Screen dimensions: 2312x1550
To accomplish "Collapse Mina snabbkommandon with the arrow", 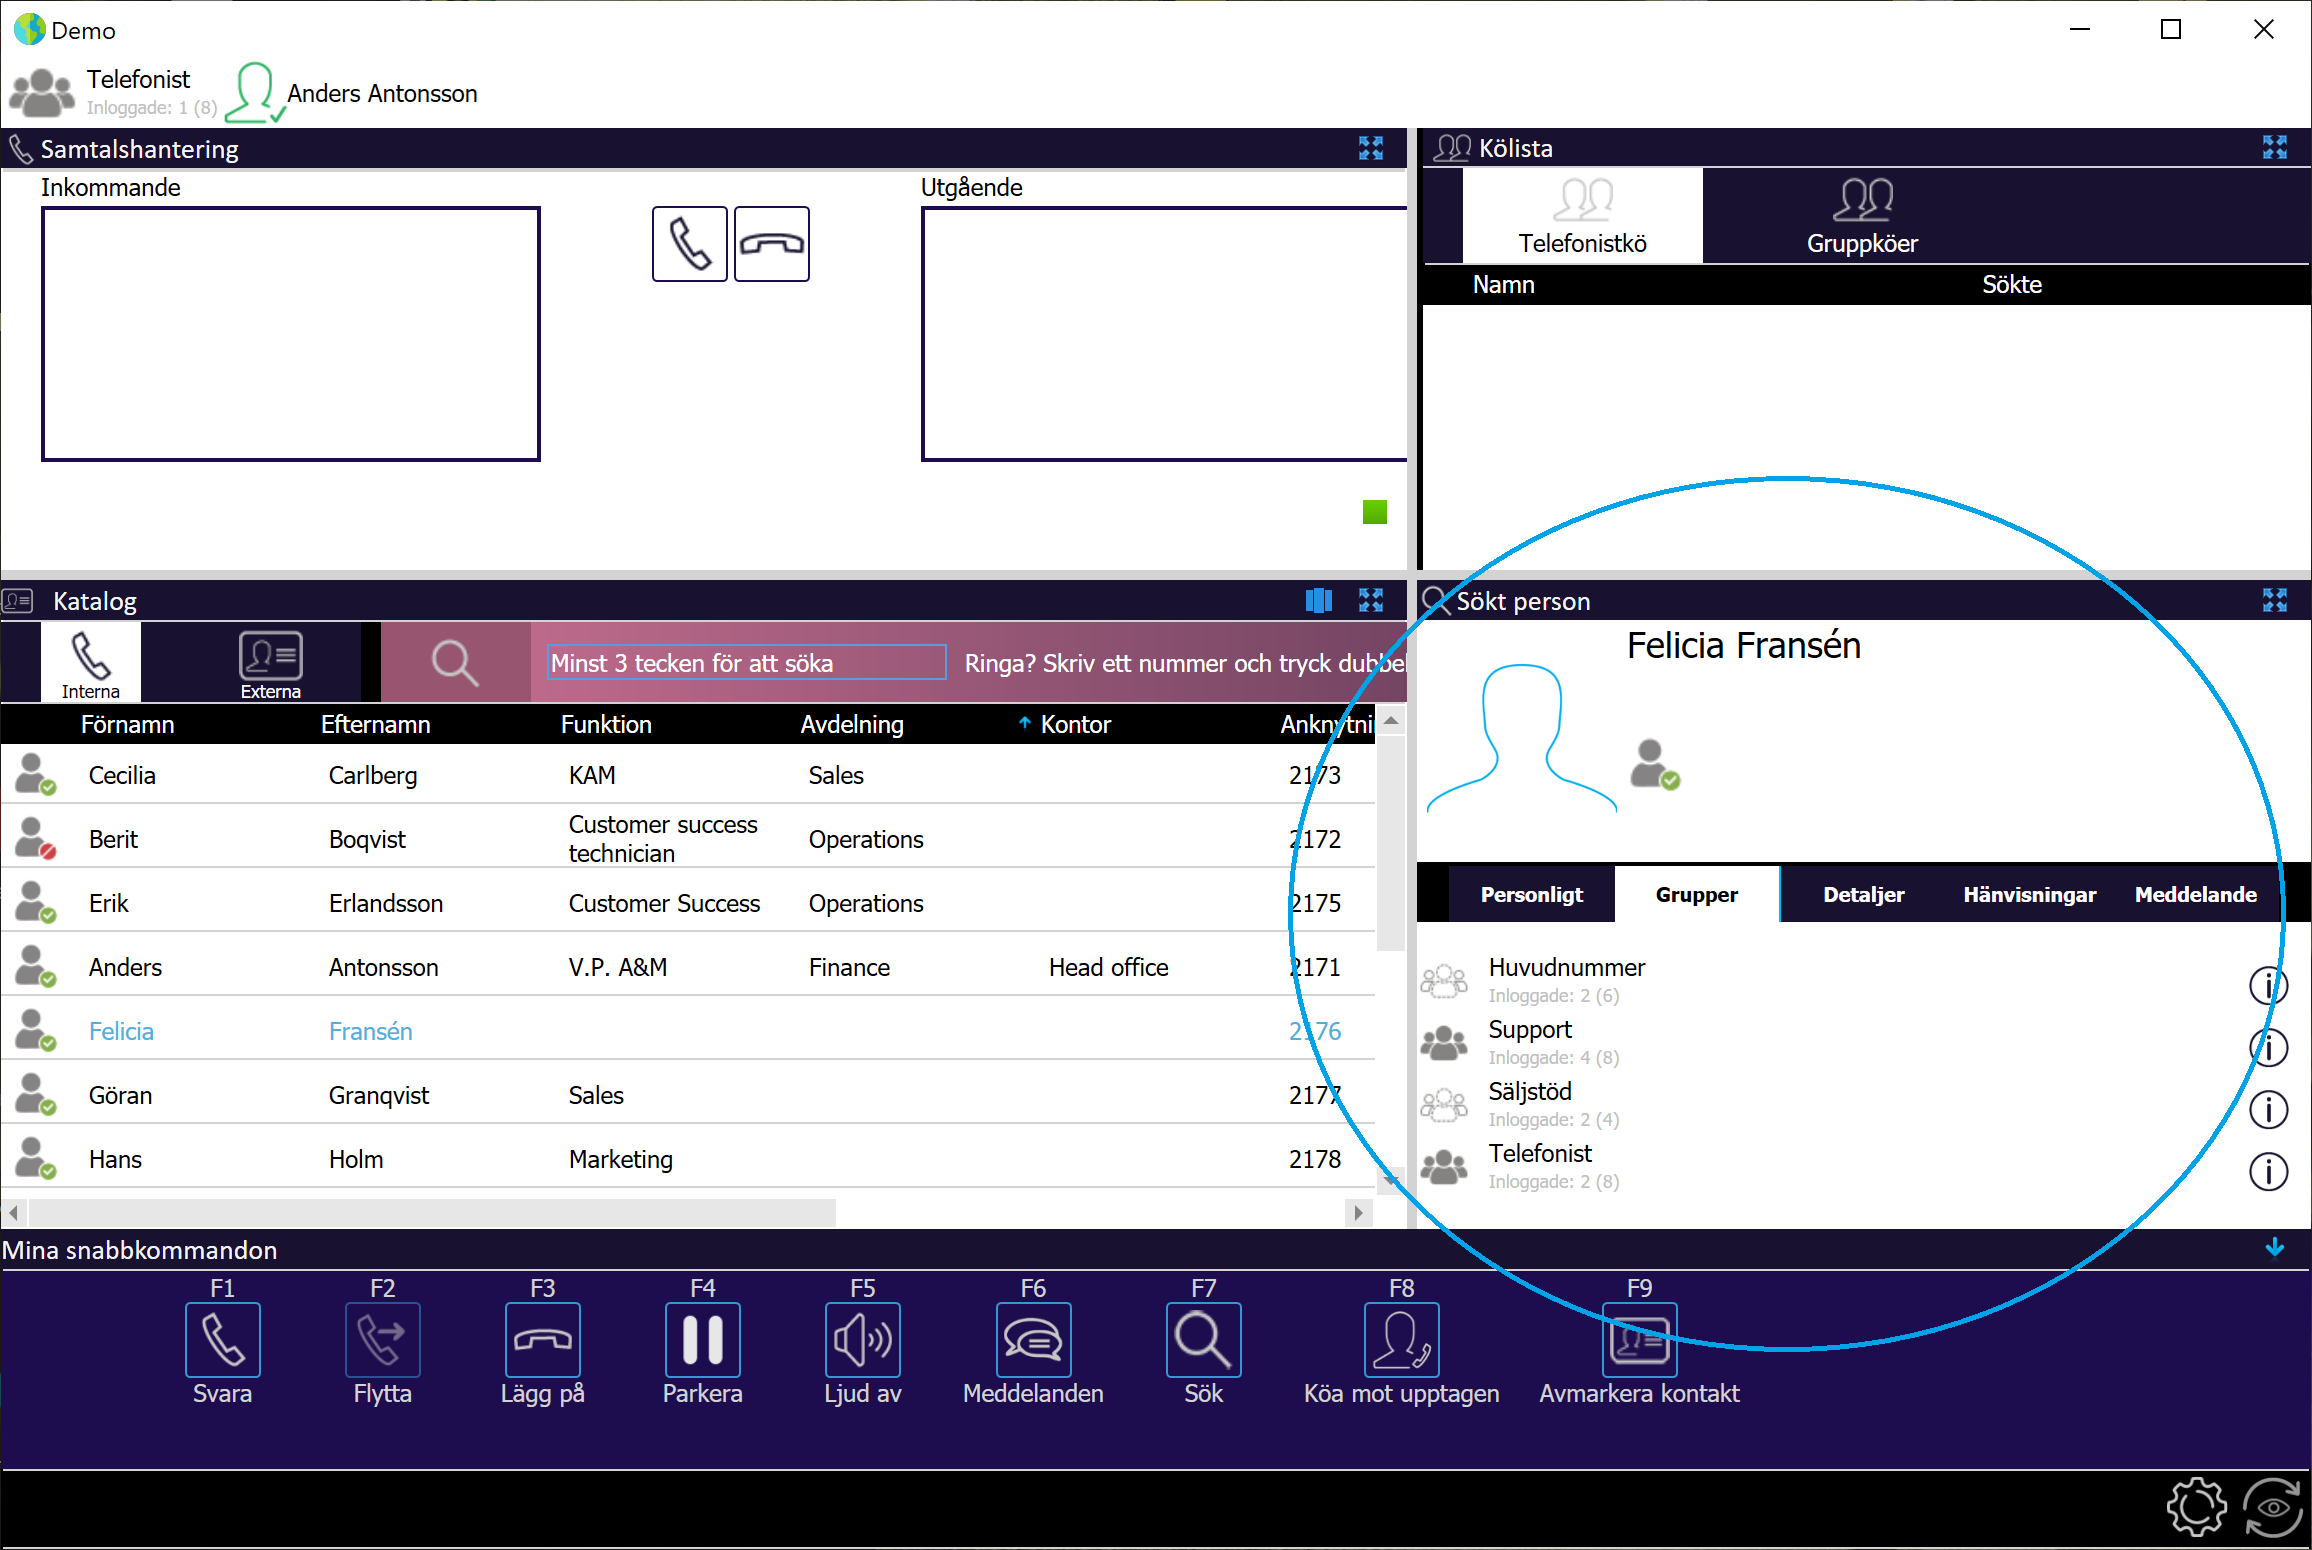I will 2274,1248.
